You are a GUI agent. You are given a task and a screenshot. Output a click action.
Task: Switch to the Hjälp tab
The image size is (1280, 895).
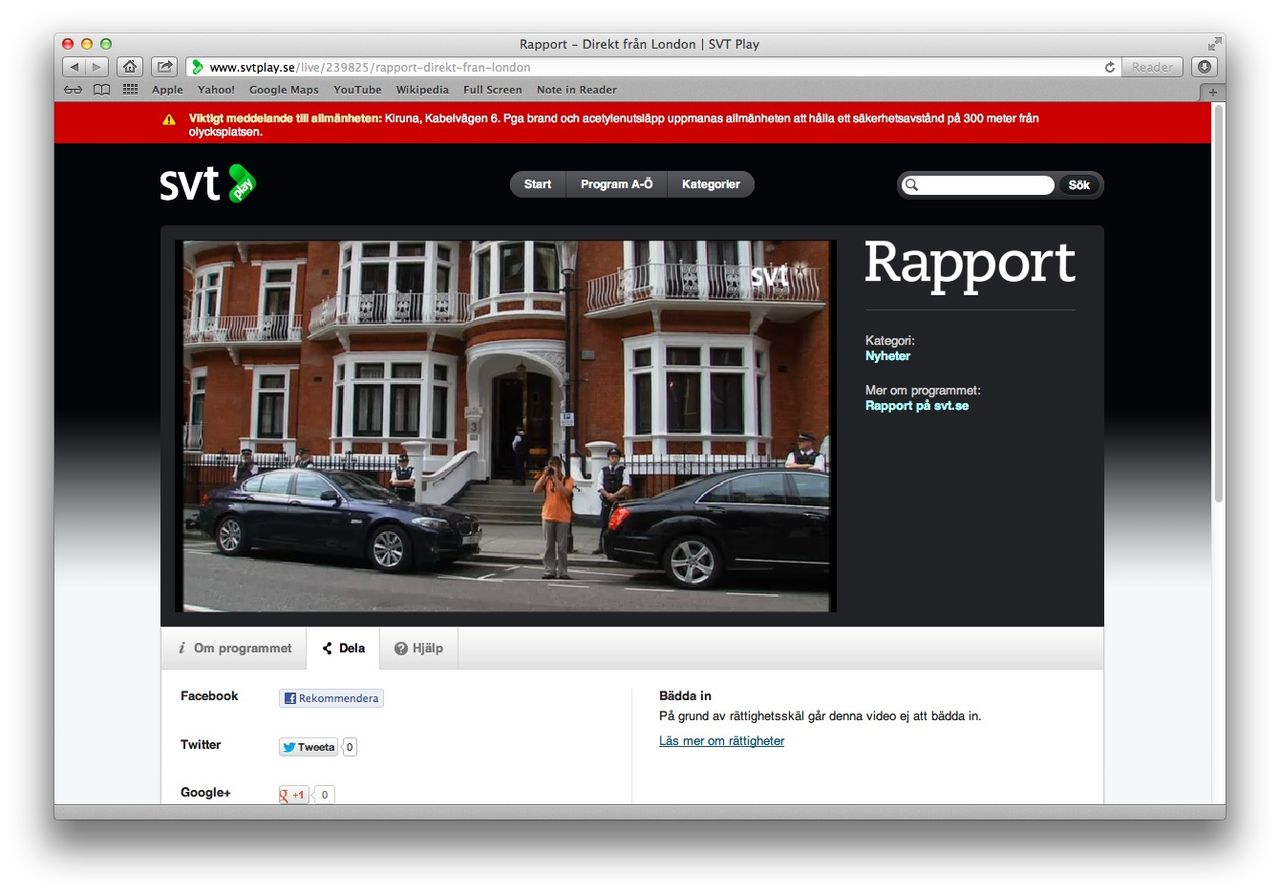pyautogui.click(x=418, y=648)
